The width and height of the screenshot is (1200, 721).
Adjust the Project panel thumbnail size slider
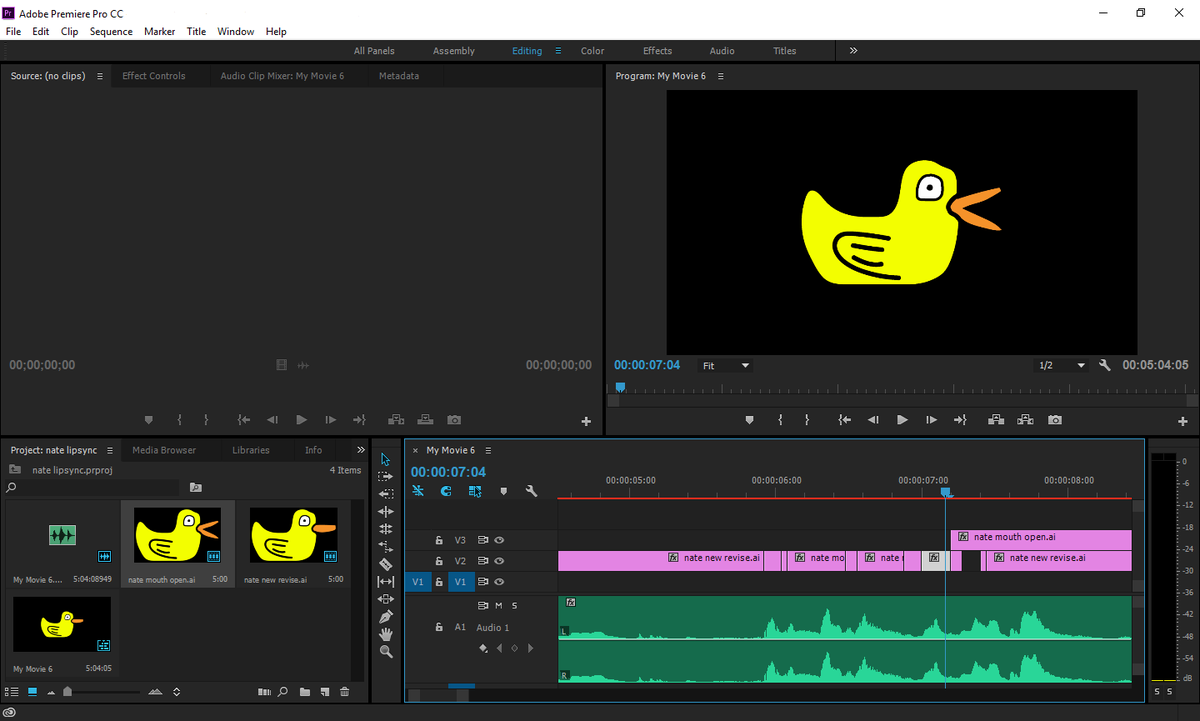click(67, 691)
